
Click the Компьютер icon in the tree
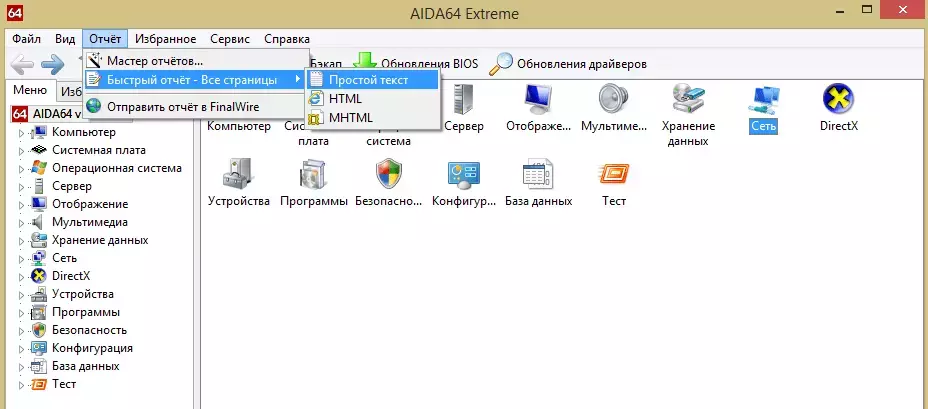point(38,133)
